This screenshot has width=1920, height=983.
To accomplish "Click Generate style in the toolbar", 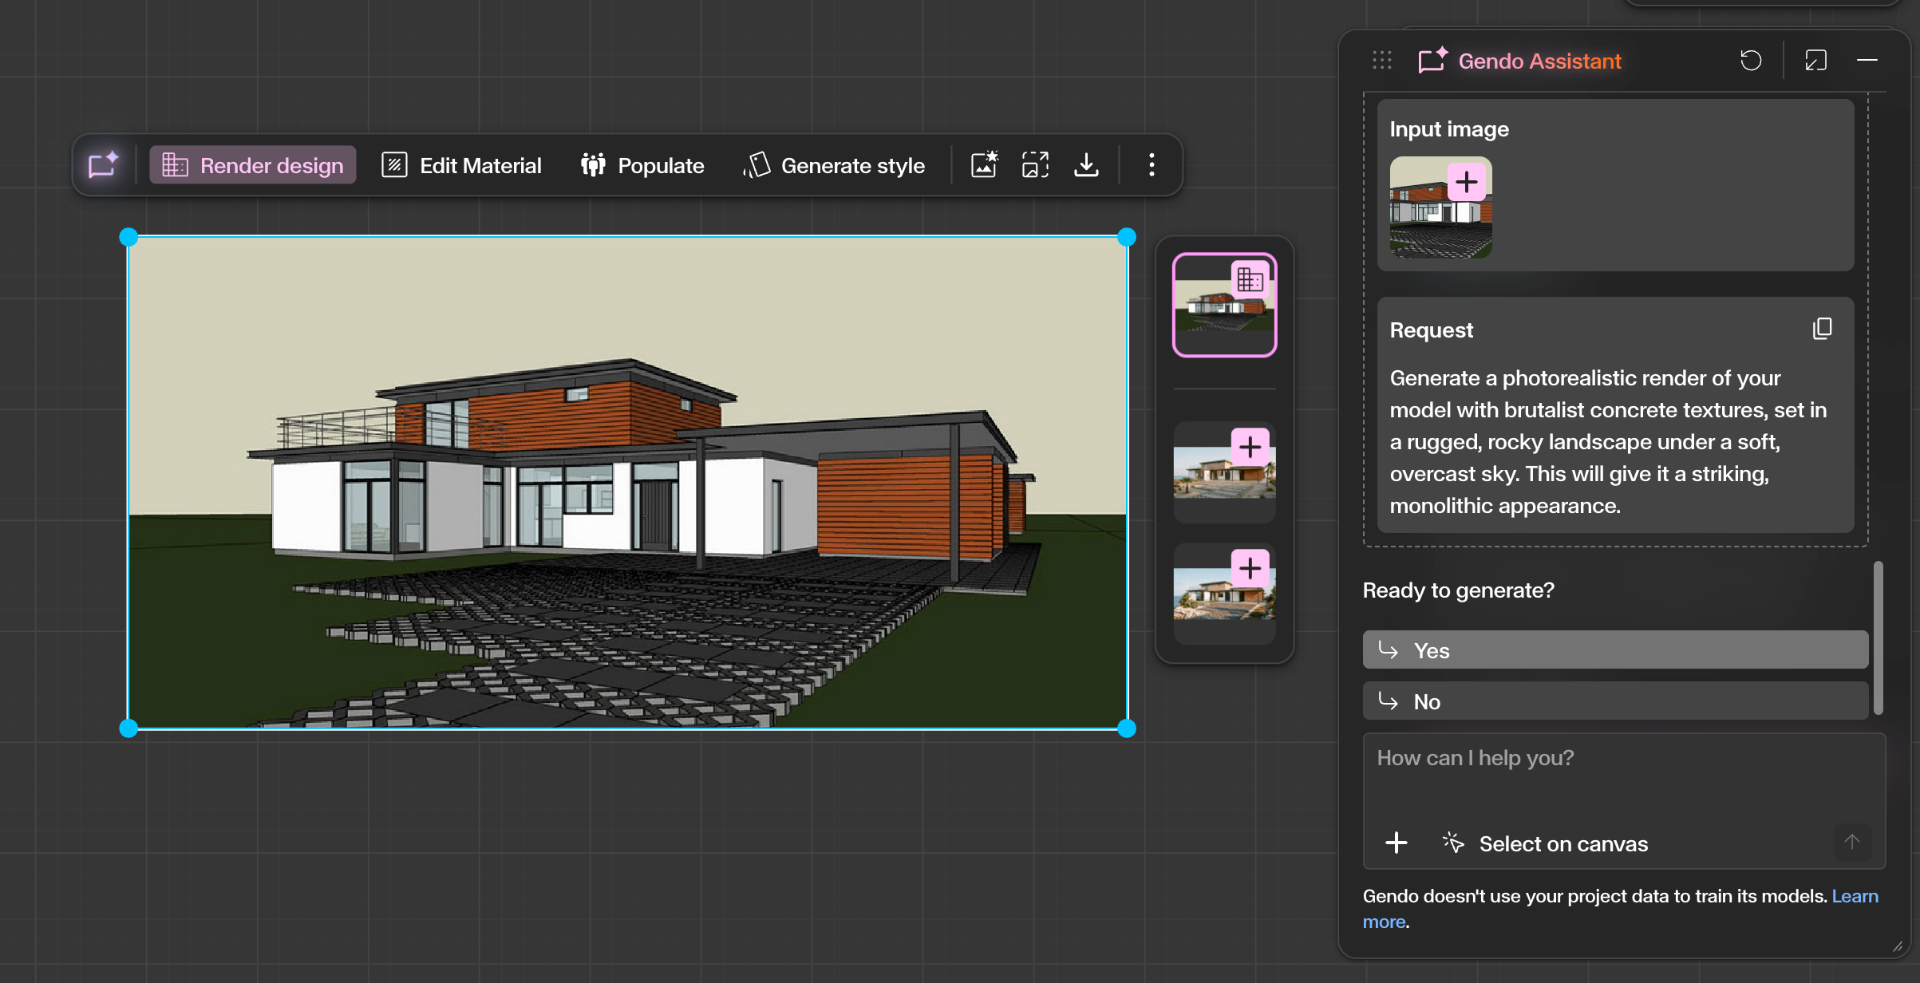I will pyautogui.click(x=834, y=165).
